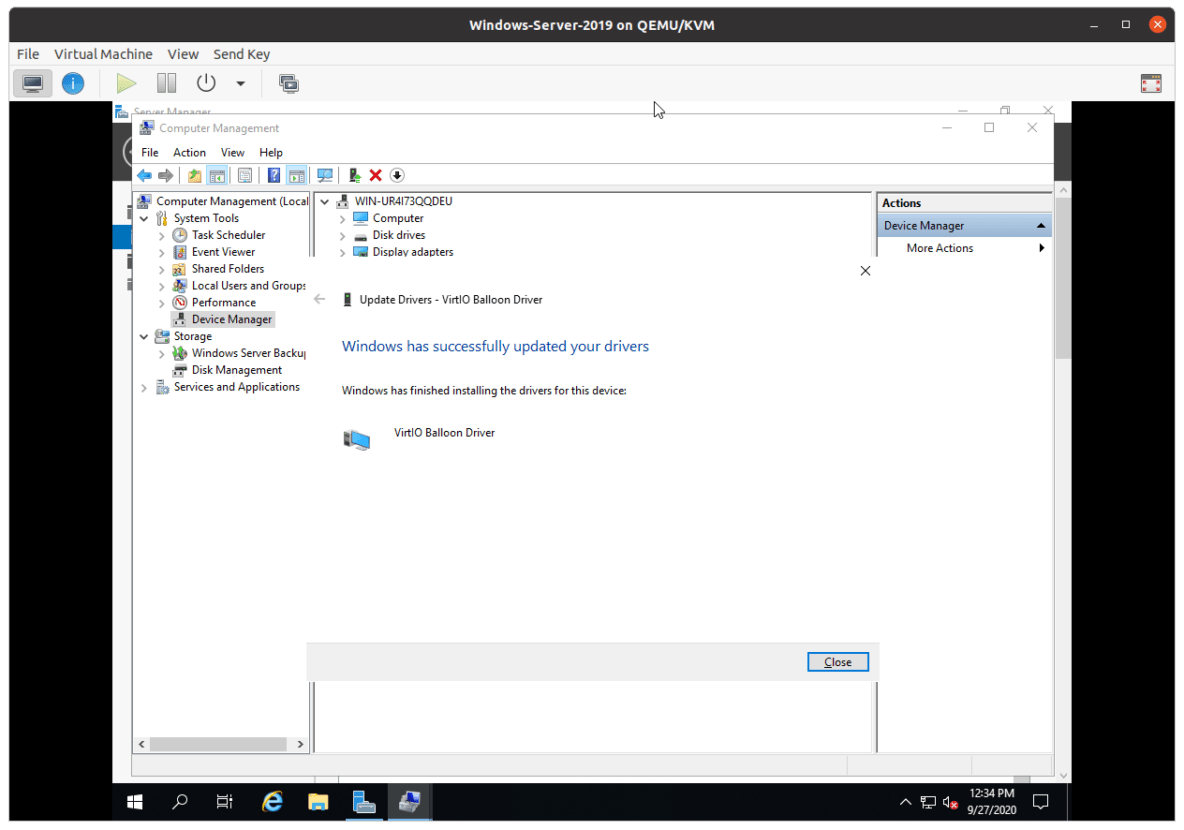This screenshot has height=830, width=1184.
Task: Click the Close button in the driver wizard
Action: [837, 661]
